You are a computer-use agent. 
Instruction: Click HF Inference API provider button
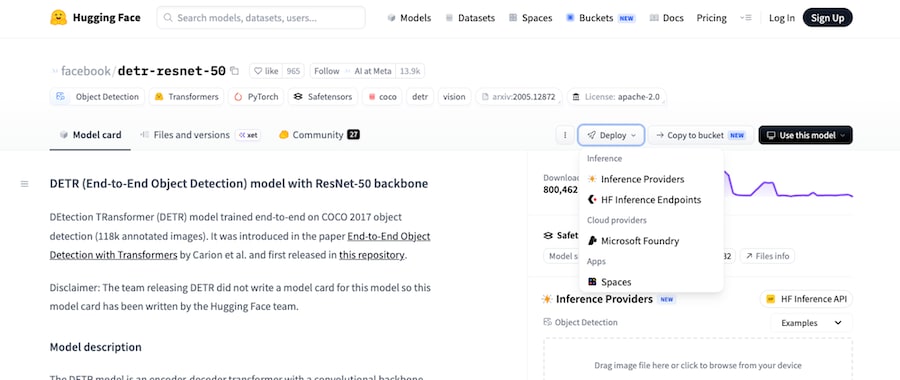[806, 299]
